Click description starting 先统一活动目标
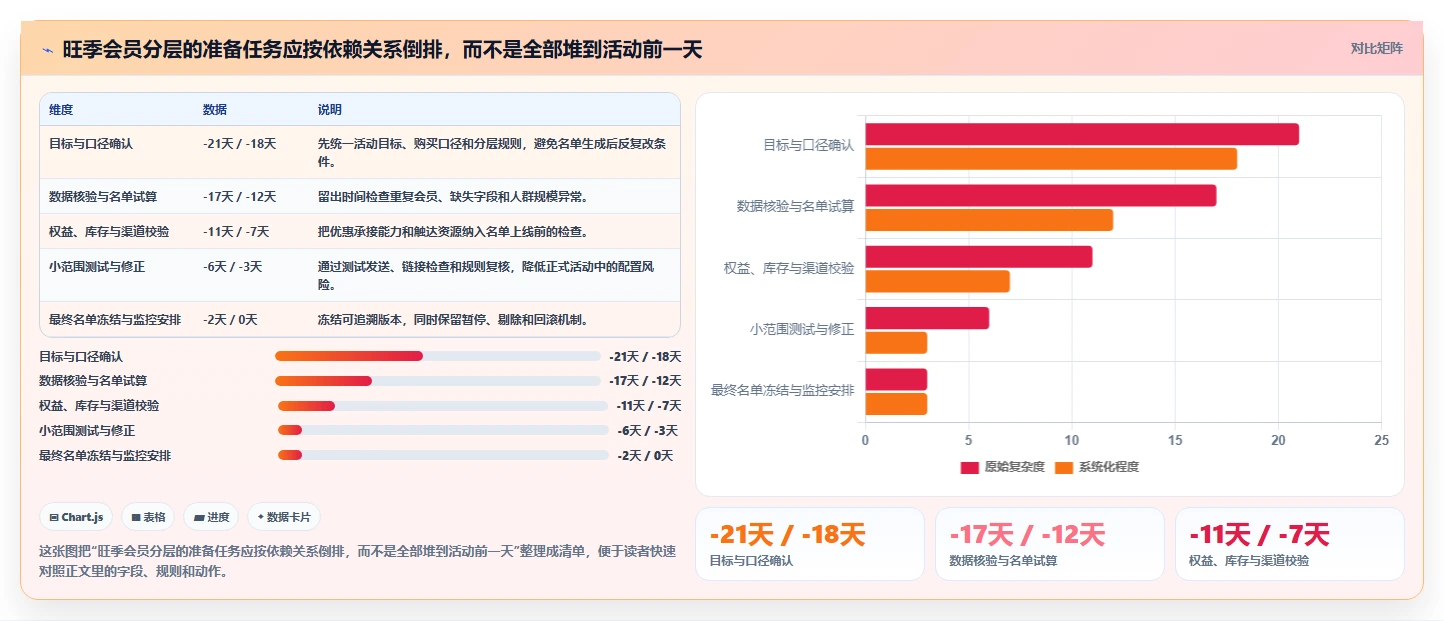This screenshot has width=1444, height=621. coord(492,152)
